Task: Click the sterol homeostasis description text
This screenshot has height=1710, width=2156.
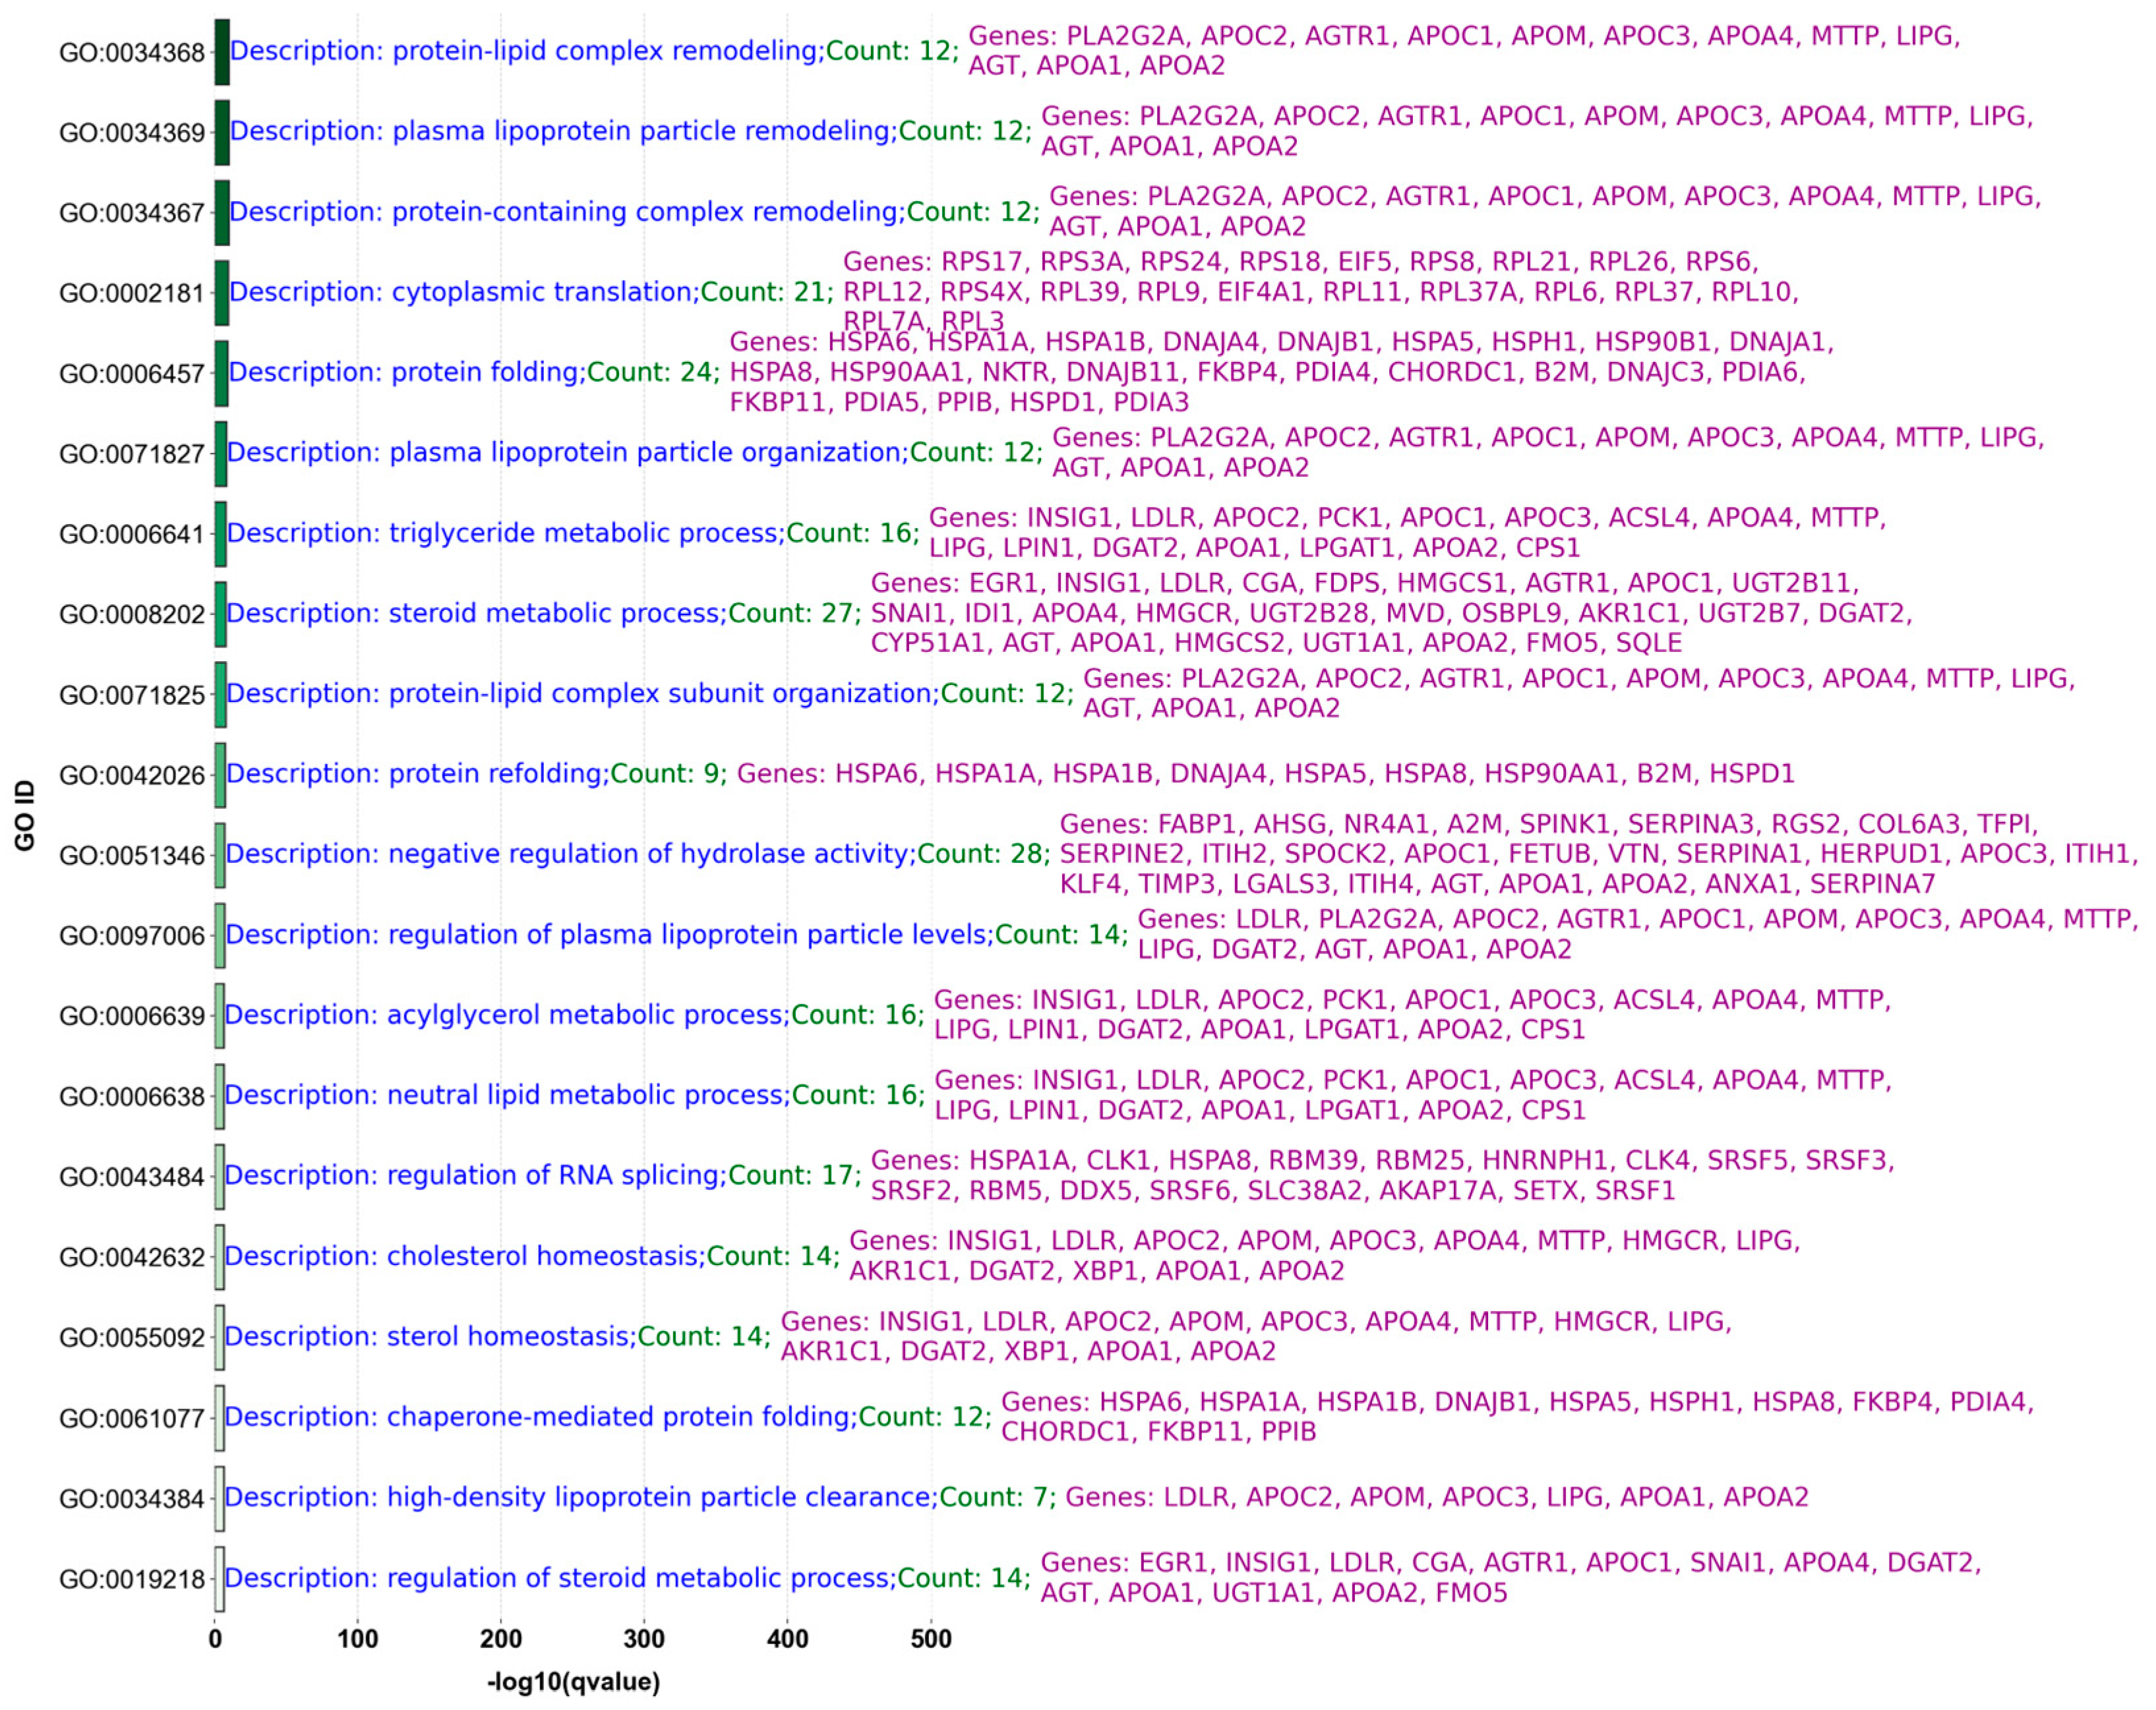Action: [430, 1337]
